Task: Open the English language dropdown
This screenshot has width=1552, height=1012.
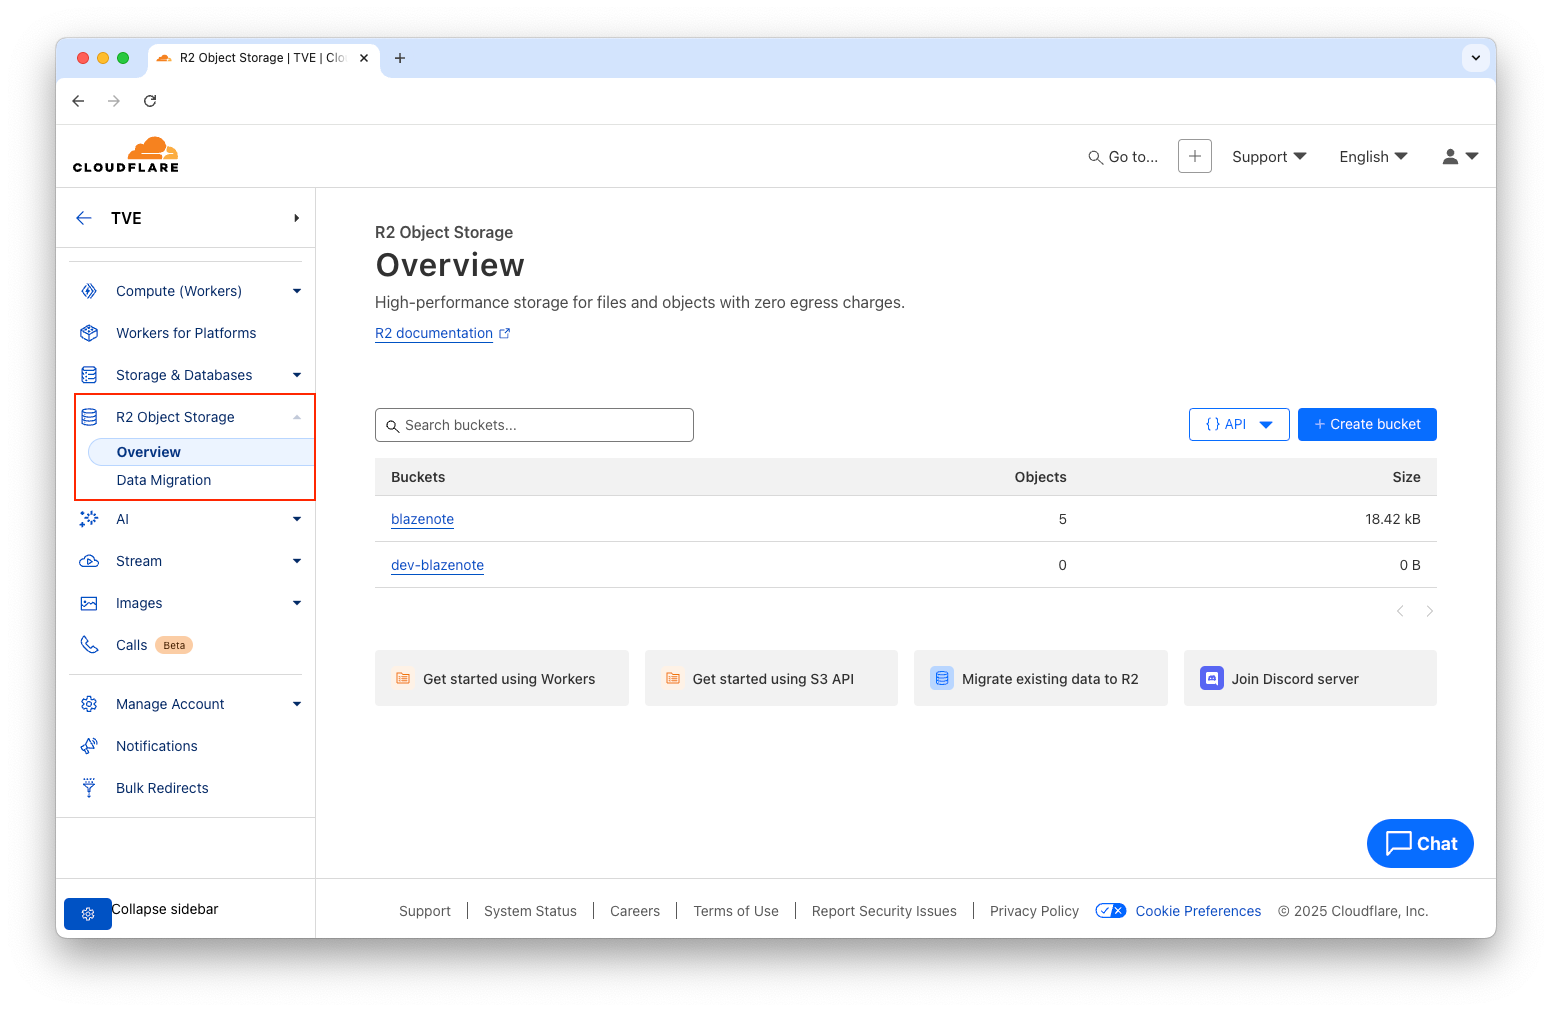Action: point(1372,157)
